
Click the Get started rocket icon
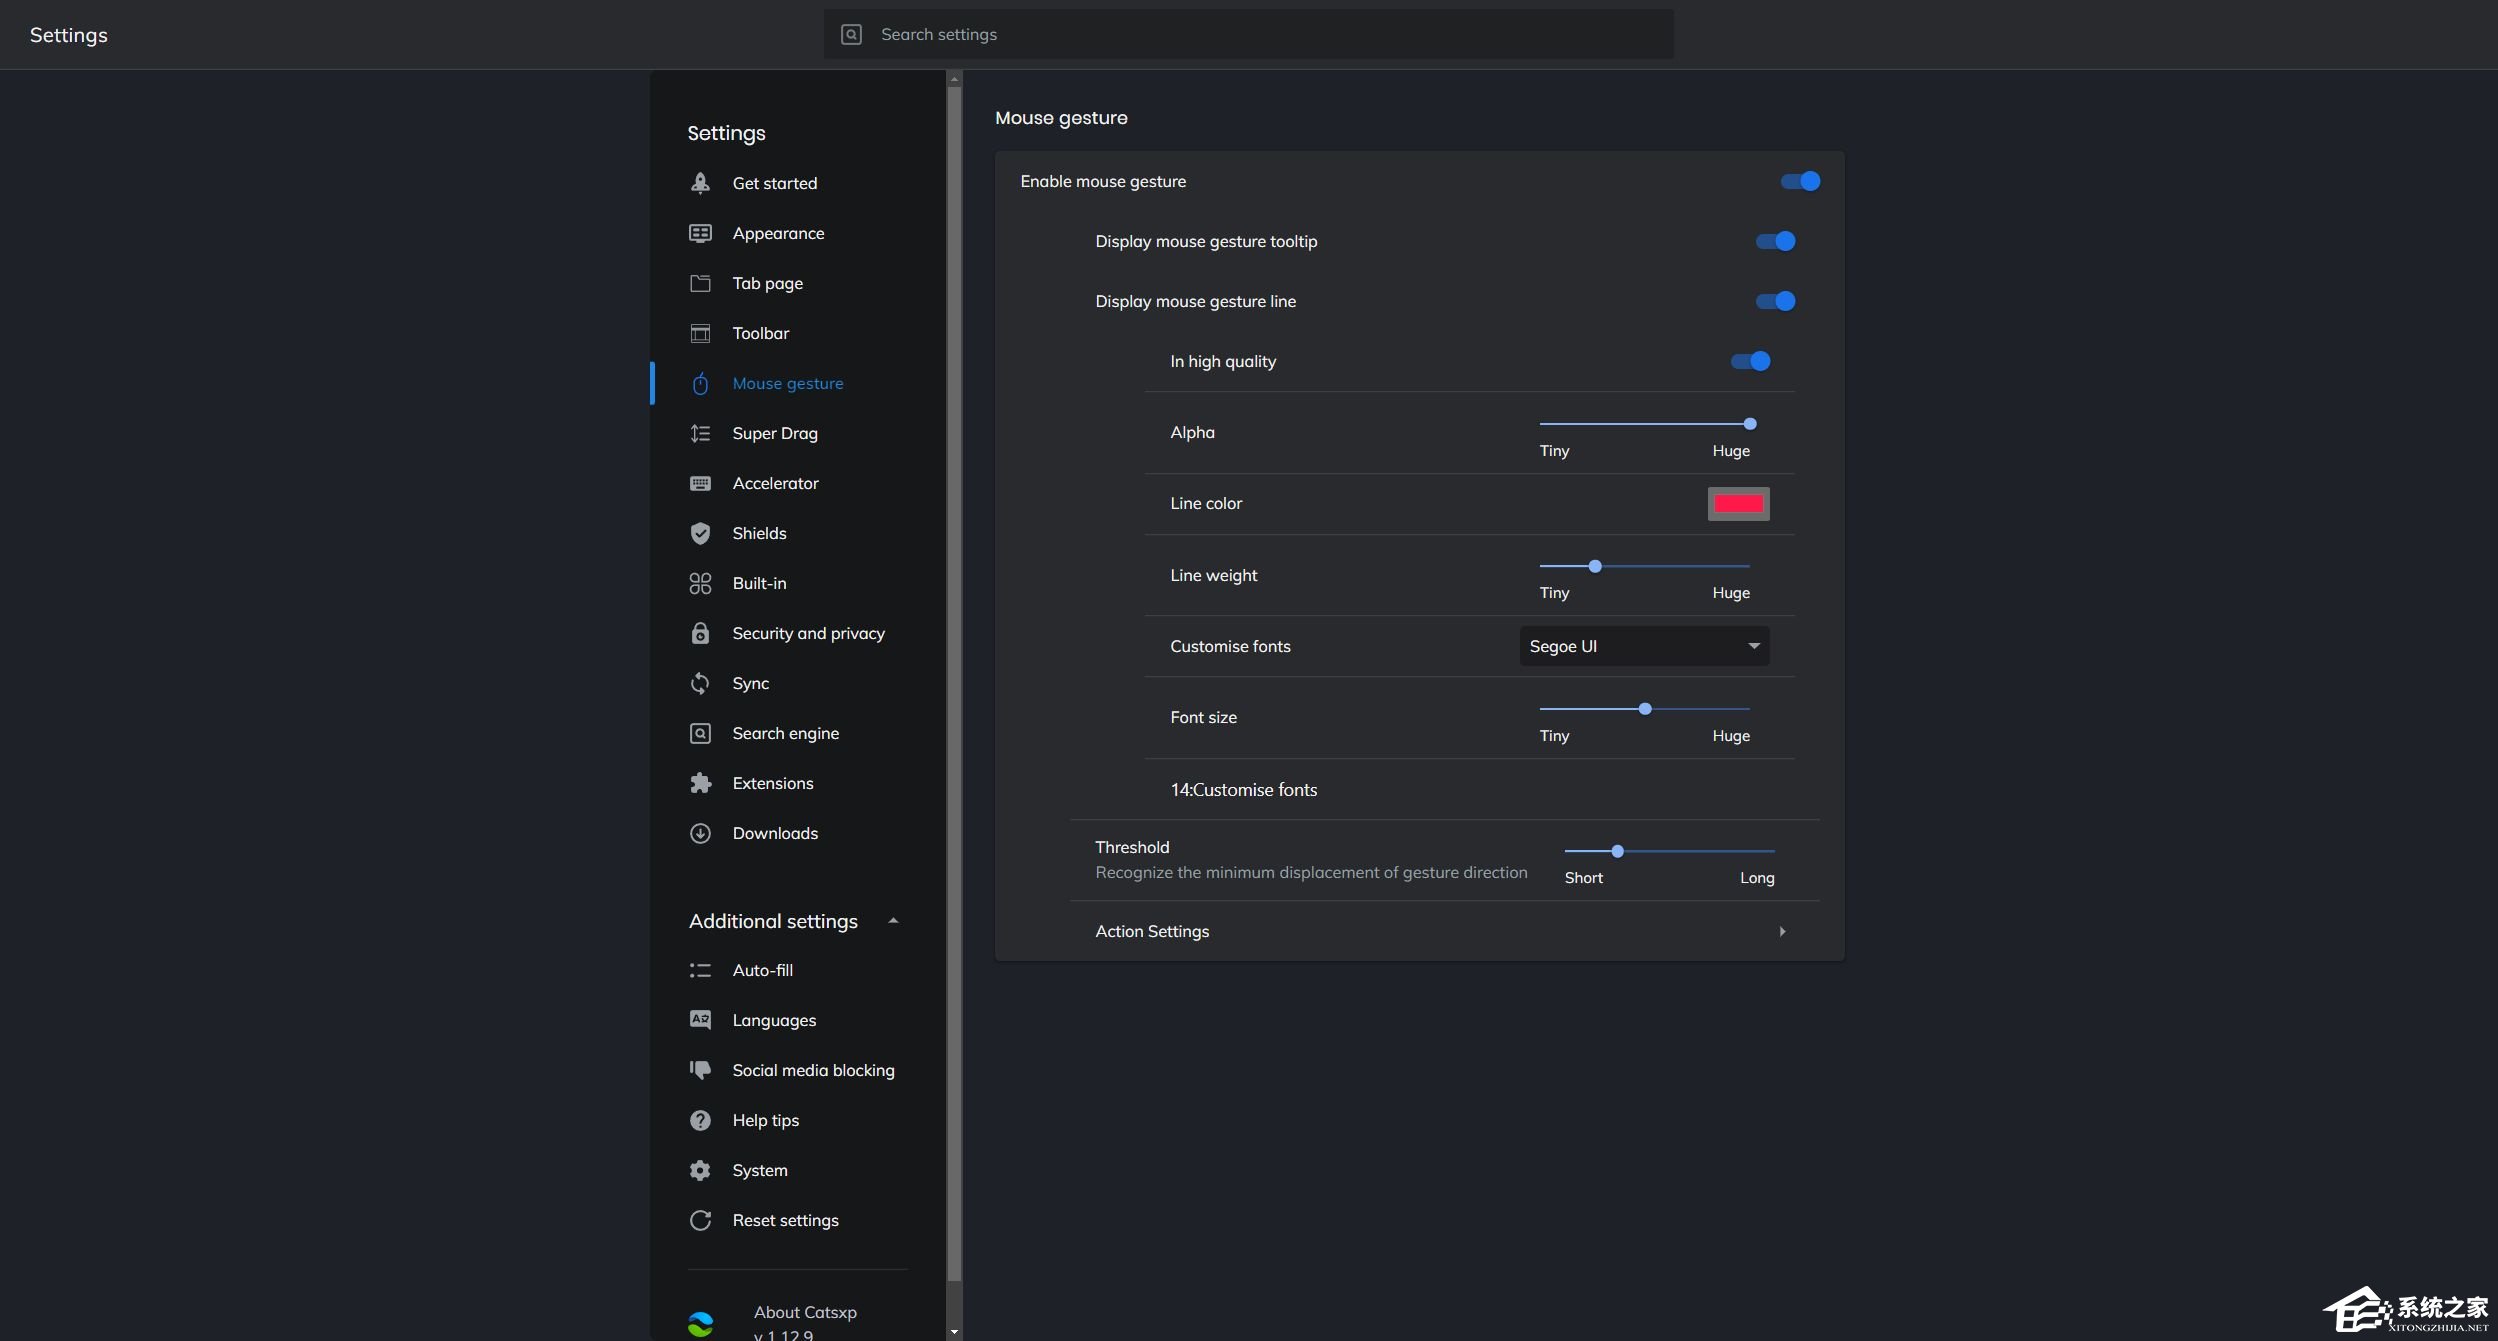click(700, 183)
